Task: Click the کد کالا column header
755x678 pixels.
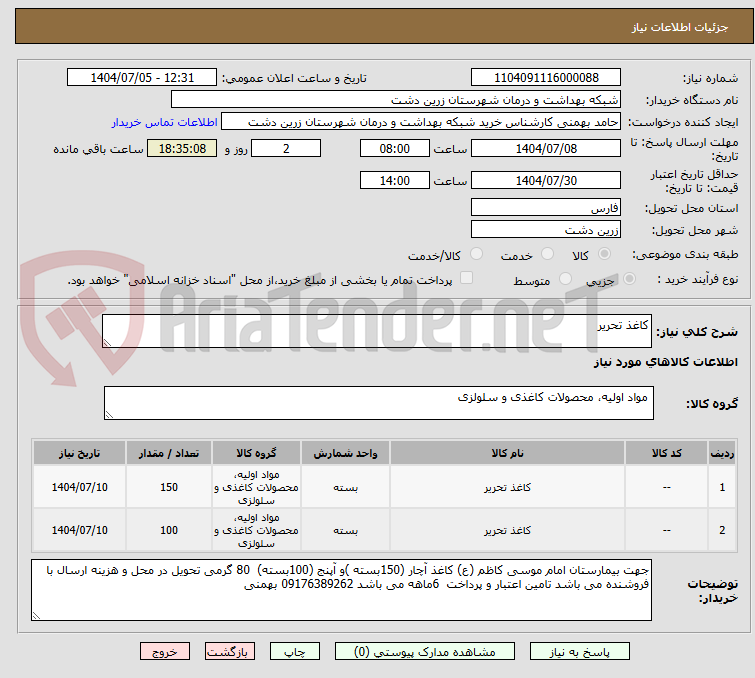Action: [666, 453]
